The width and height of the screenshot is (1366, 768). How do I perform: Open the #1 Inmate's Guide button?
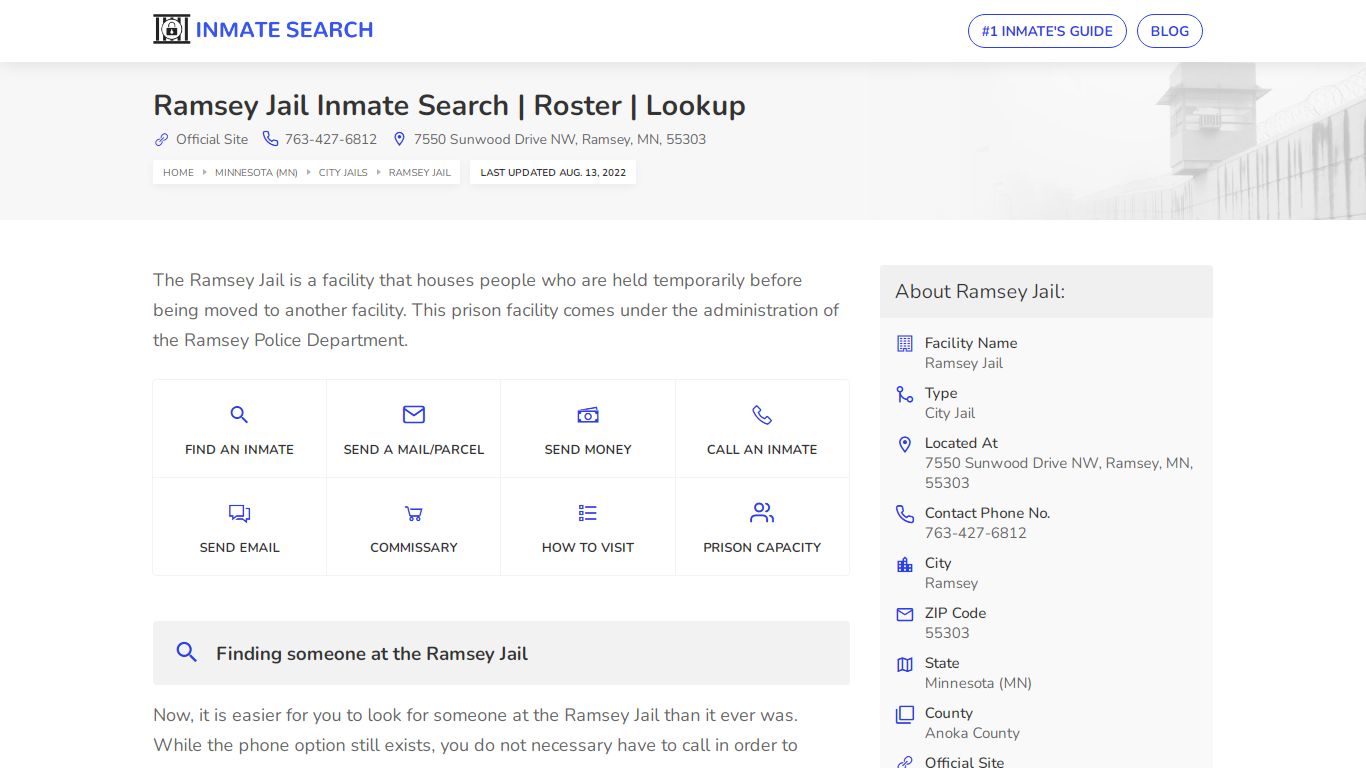[1047, 31]
